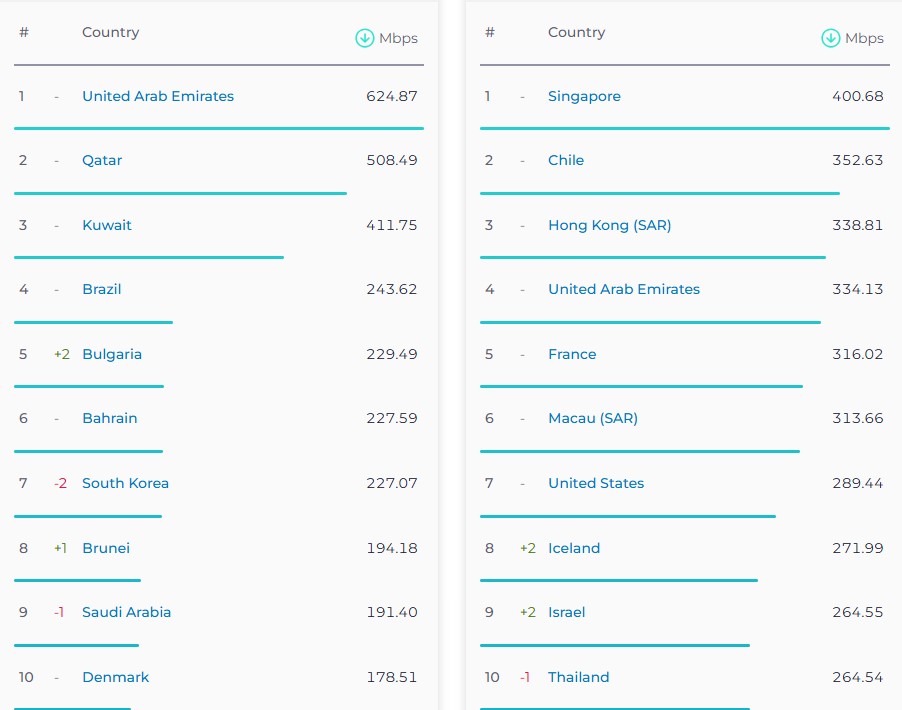The image size is (902, 710).
Task: Click the download arrow icon above 624.87 Mbps
Action: pos(365,38)
